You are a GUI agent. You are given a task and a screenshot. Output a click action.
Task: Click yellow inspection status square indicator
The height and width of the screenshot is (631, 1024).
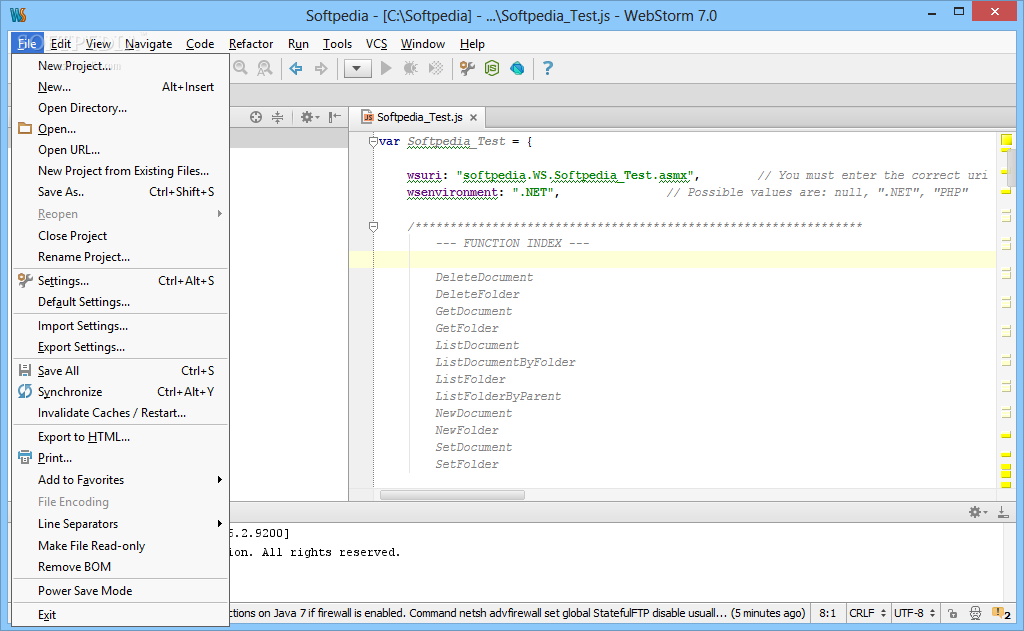click(x=1006, y=139)
